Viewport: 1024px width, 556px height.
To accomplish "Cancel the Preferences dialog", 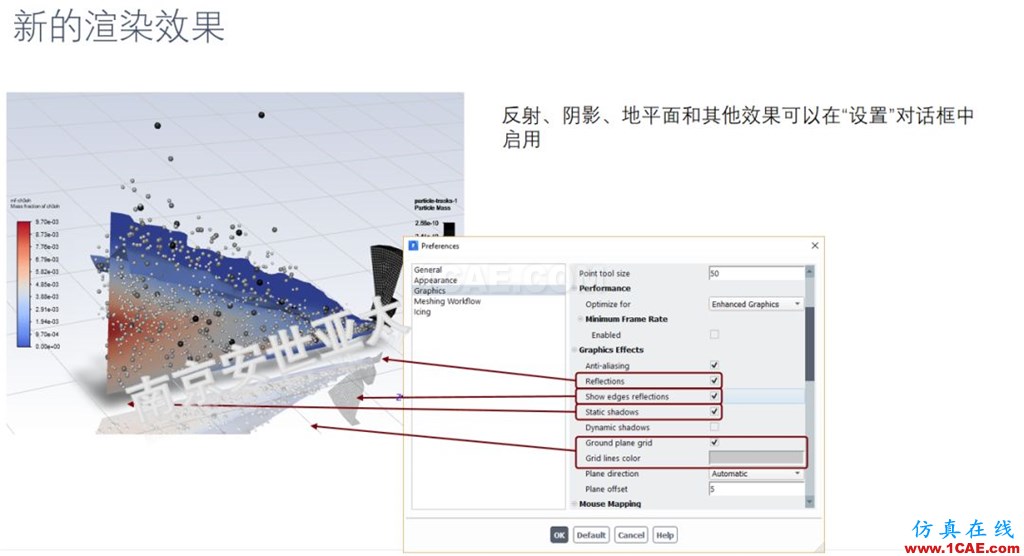I will point(631,535).
